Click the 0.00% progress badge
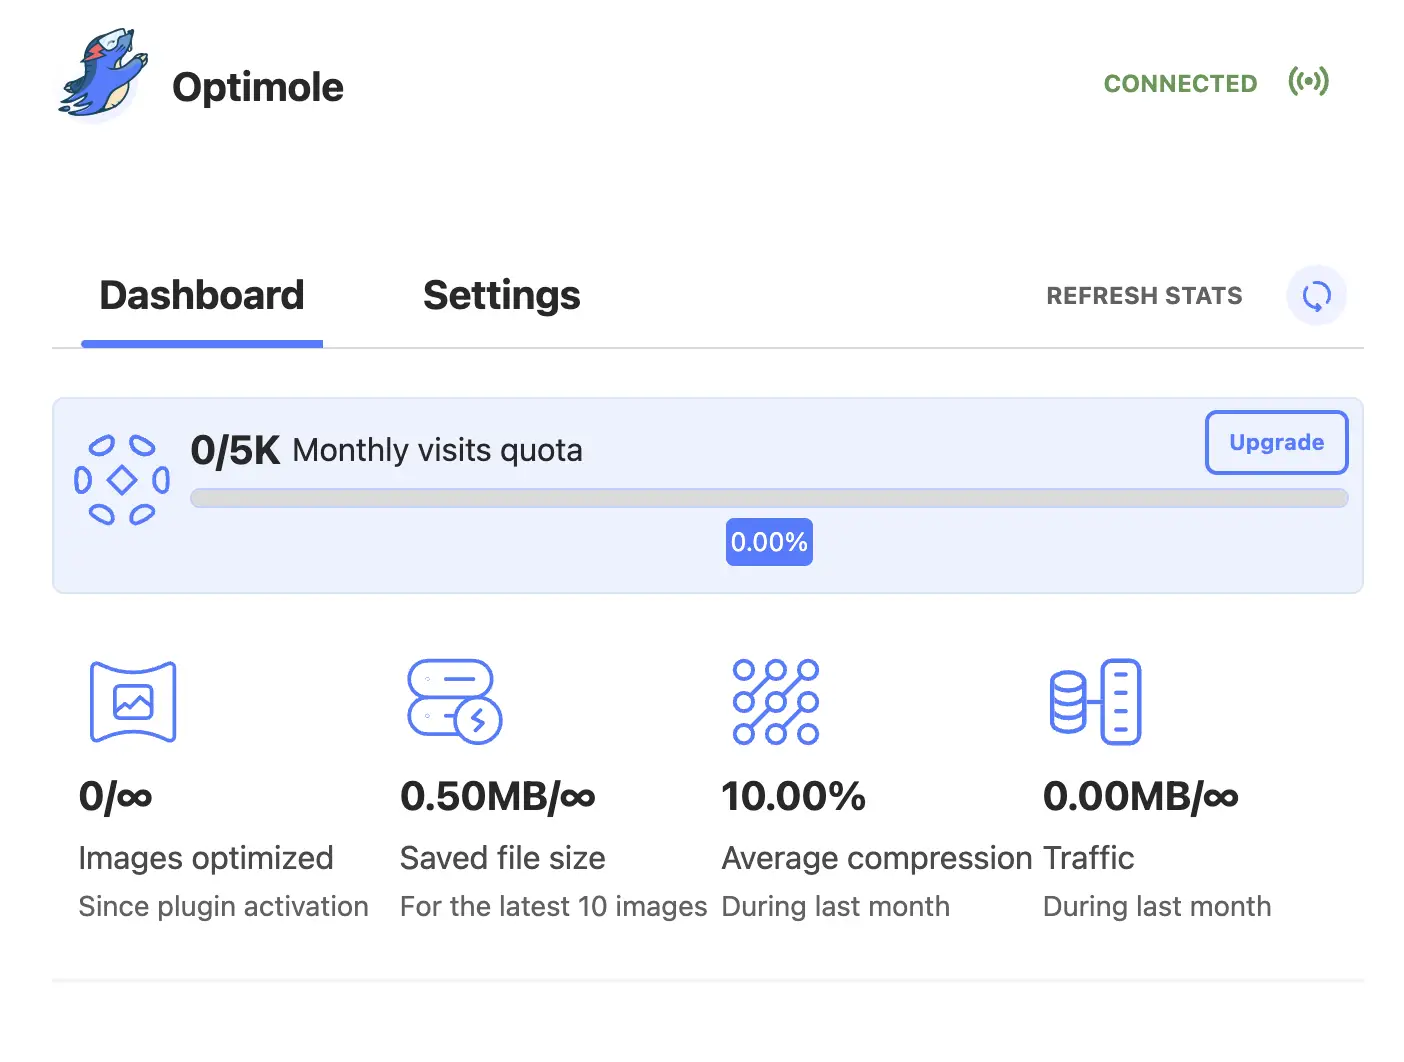The image size is (1404, 1062). click(x=769, y=542)
